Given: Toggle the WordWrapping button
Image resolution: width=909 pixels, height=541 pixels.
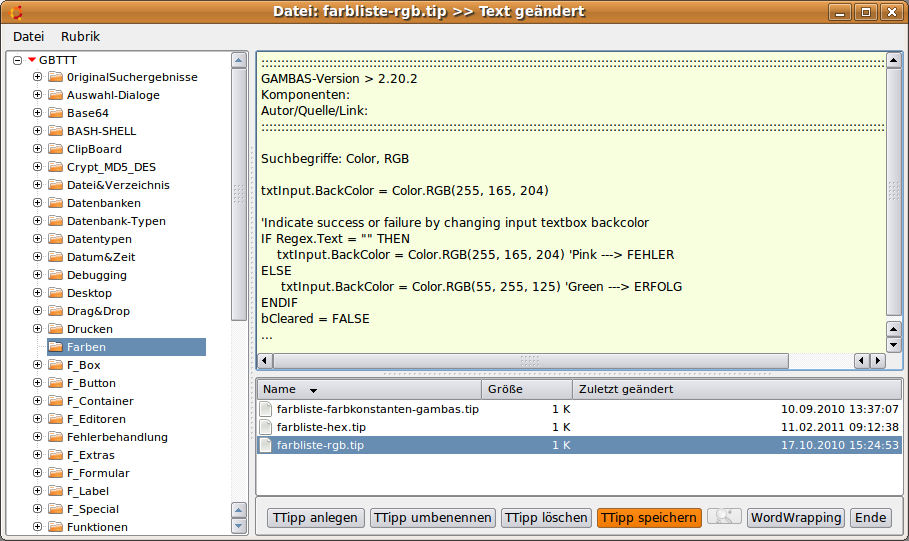Looking at the screenshot, I should point(796,518).
